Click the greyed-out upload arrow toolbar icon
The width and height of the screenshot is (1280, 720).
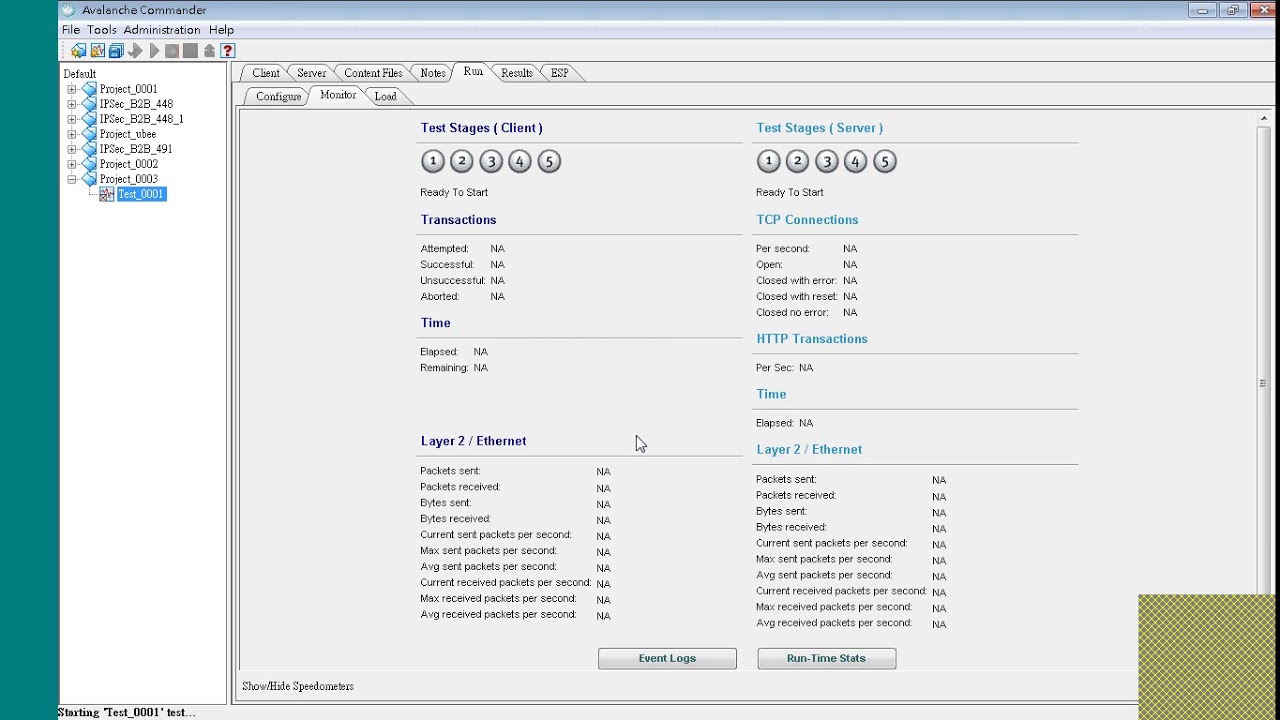click(x=209, y=51)
